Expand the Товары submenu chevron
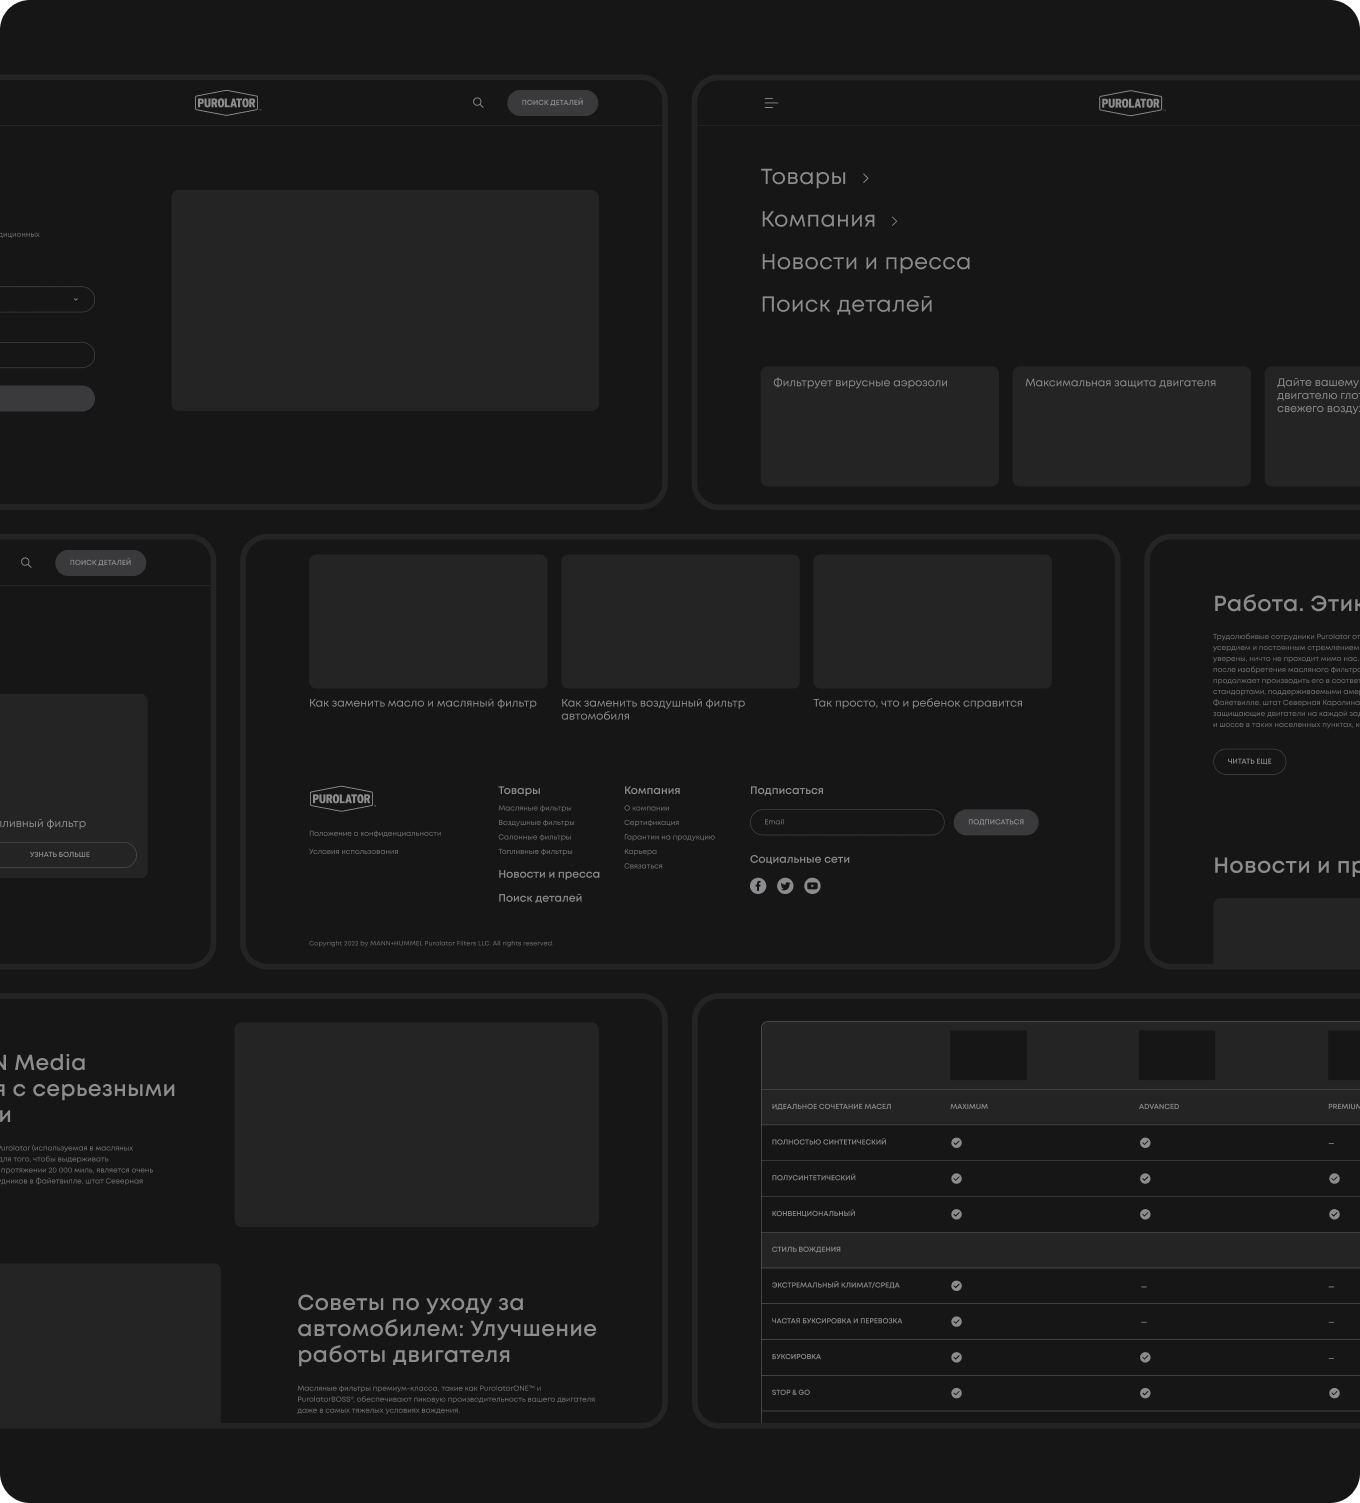The height and width of the screenshot is (1503, 1360). [x=865, y=178]
